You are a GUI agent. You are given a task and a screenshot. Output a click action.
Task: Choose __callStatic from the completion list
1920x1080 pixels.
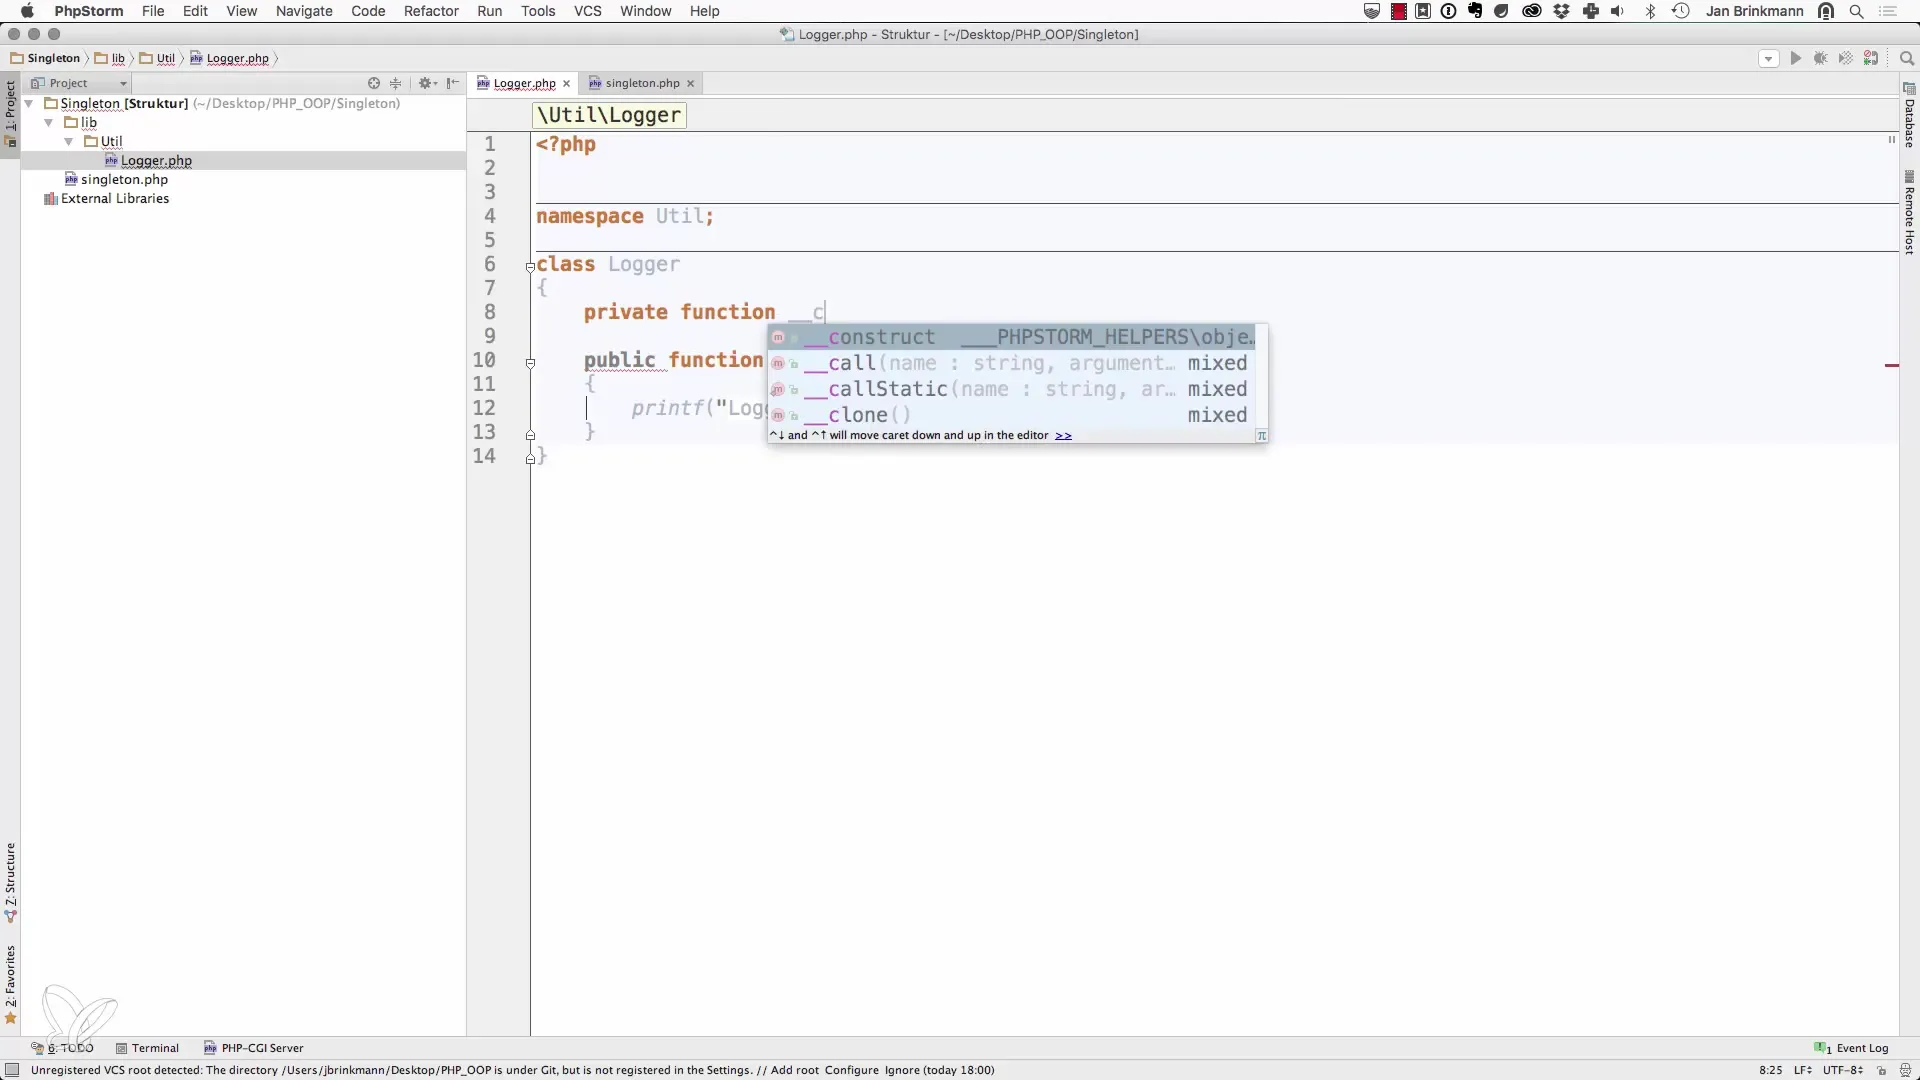[x=1011, y=389]
